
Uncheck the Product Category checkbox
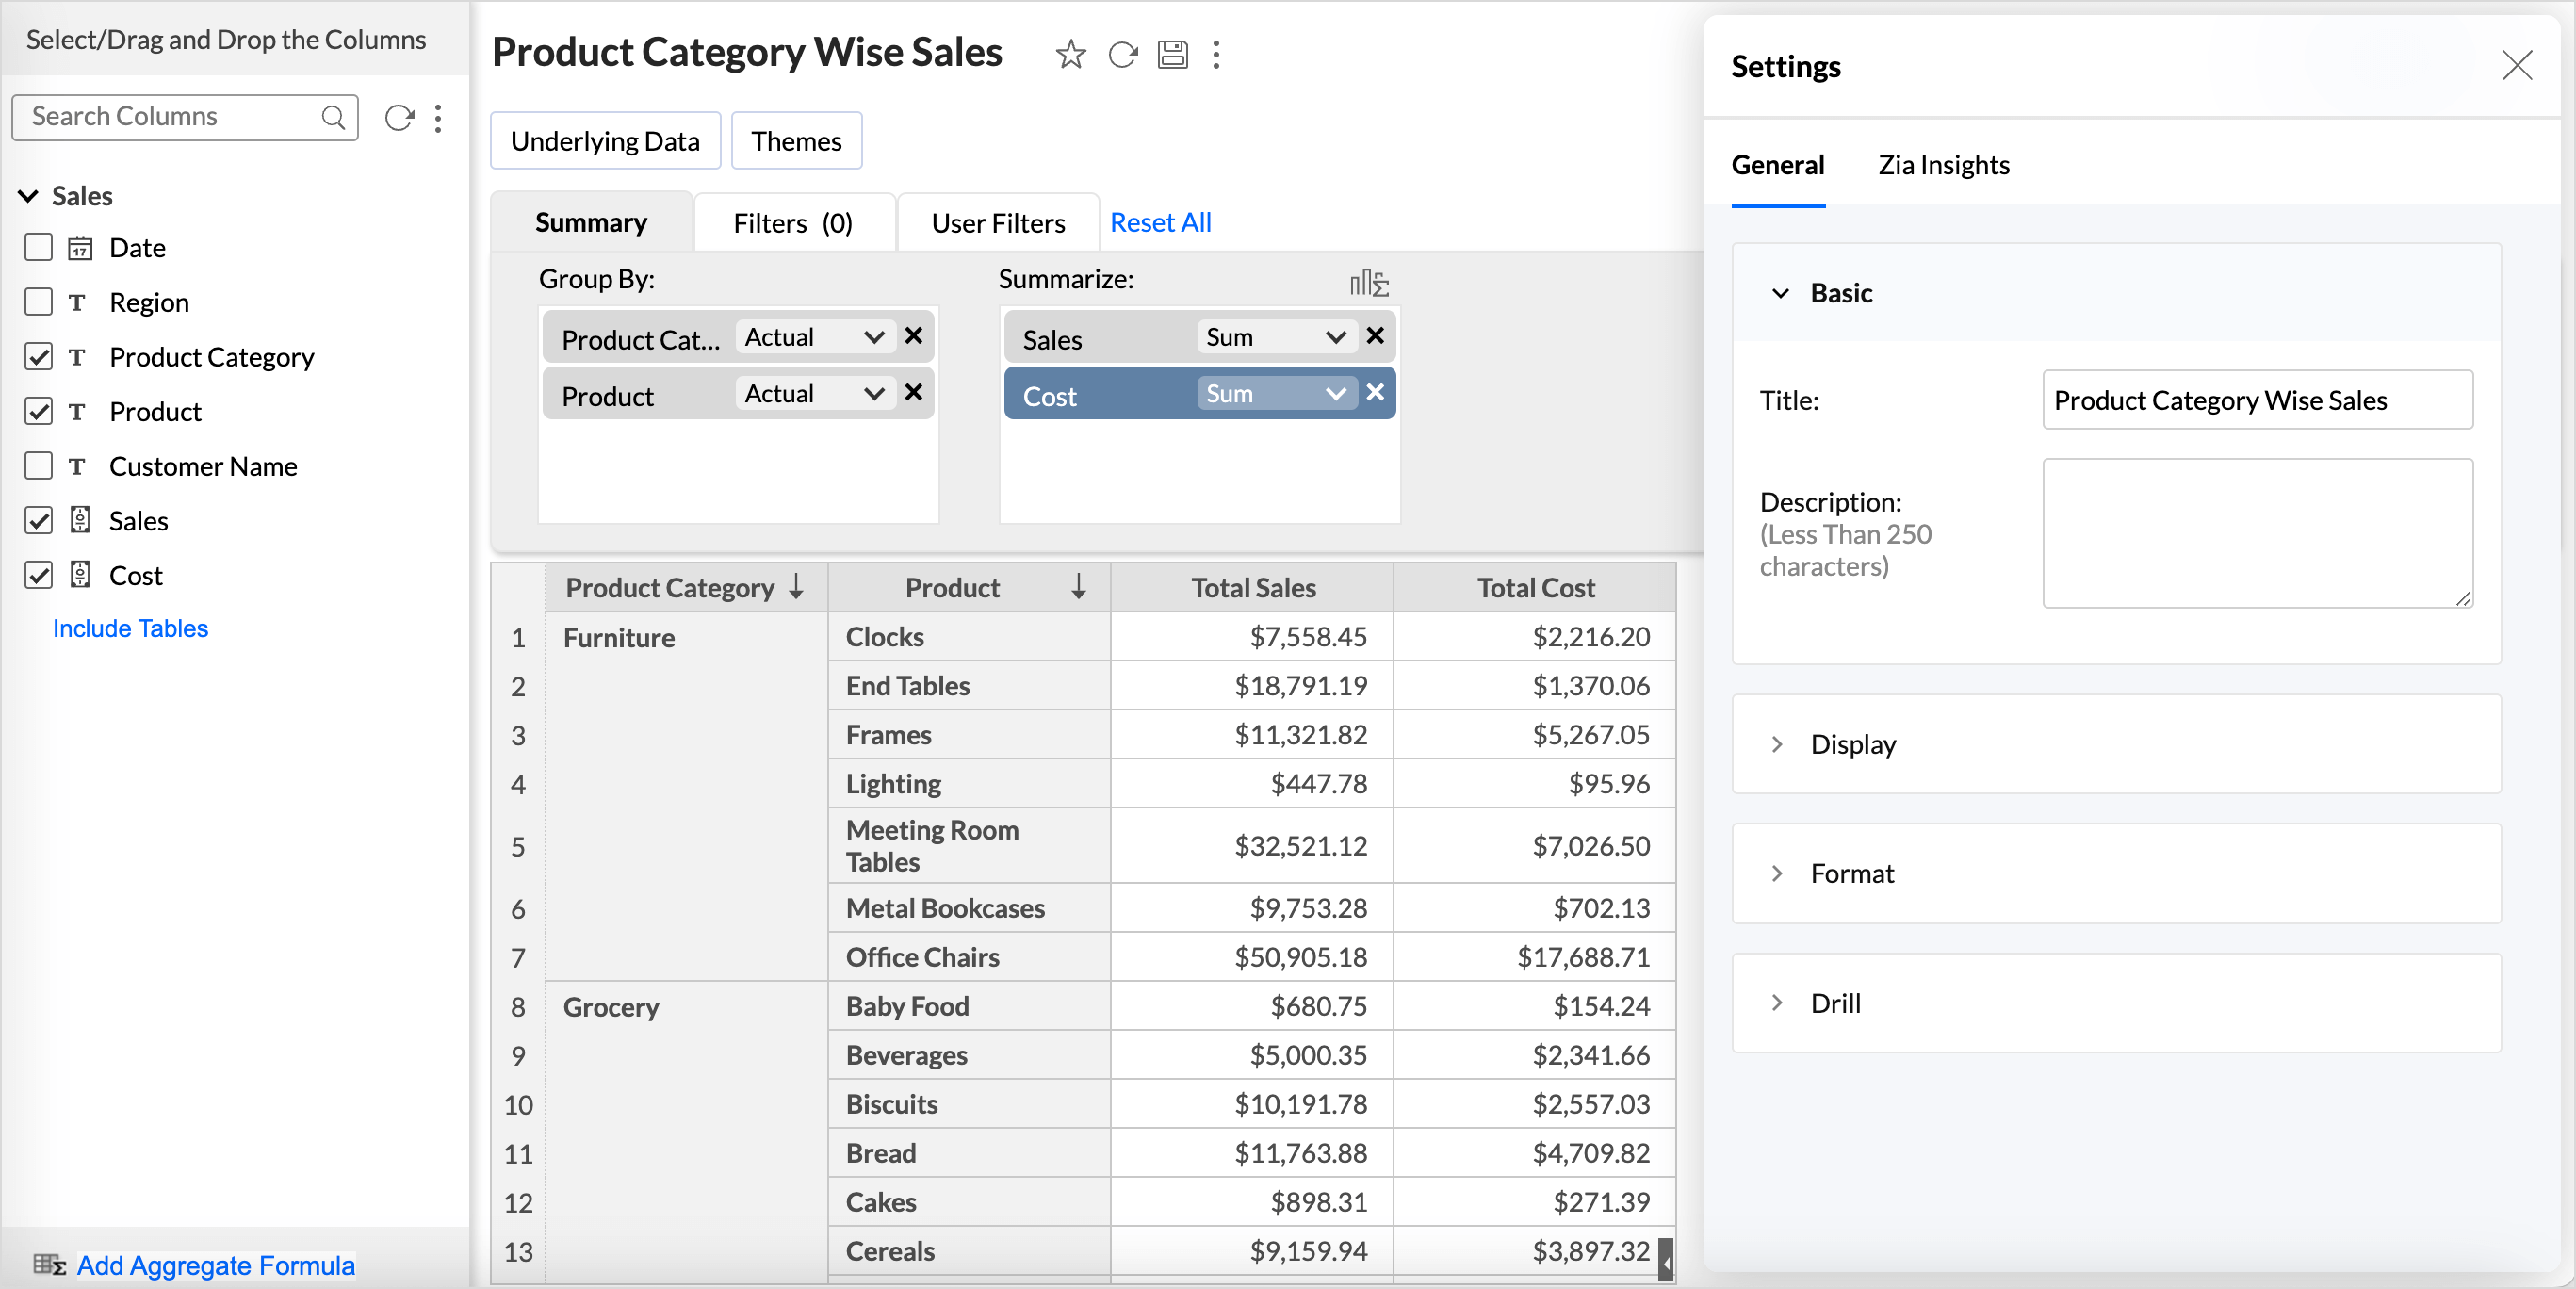[38, 357]
